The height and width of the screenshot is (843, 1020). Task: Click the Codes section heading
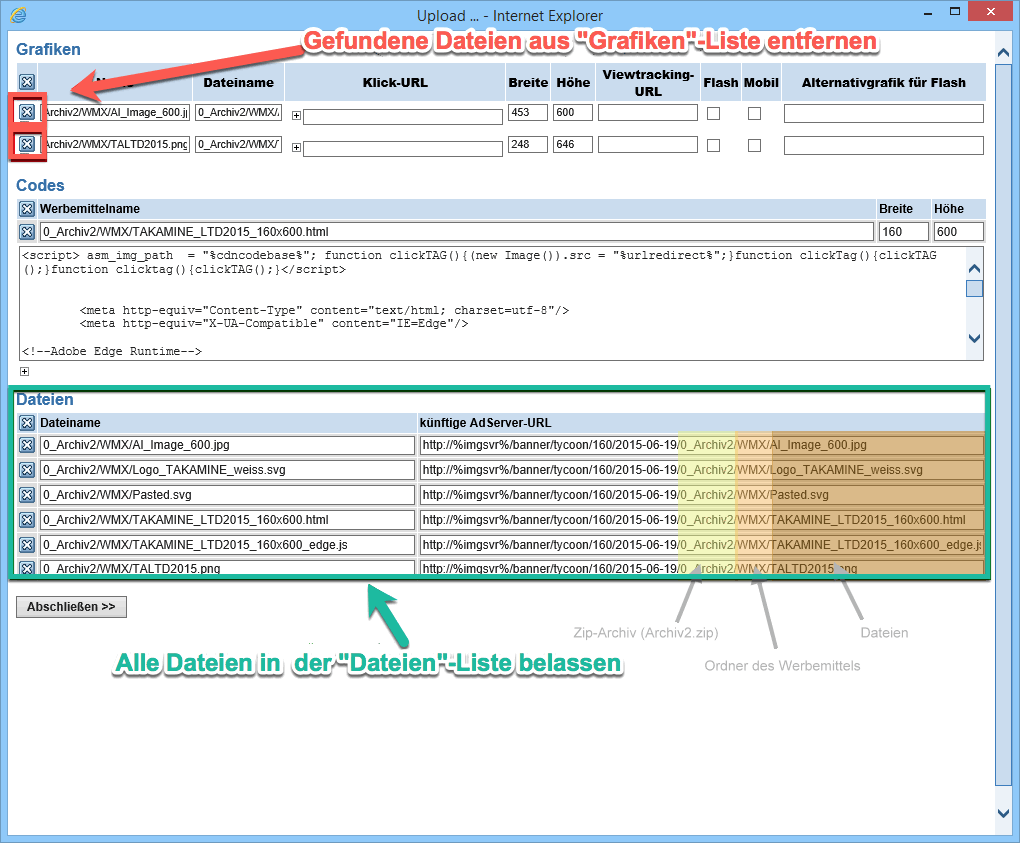click(x=40, y=185)
